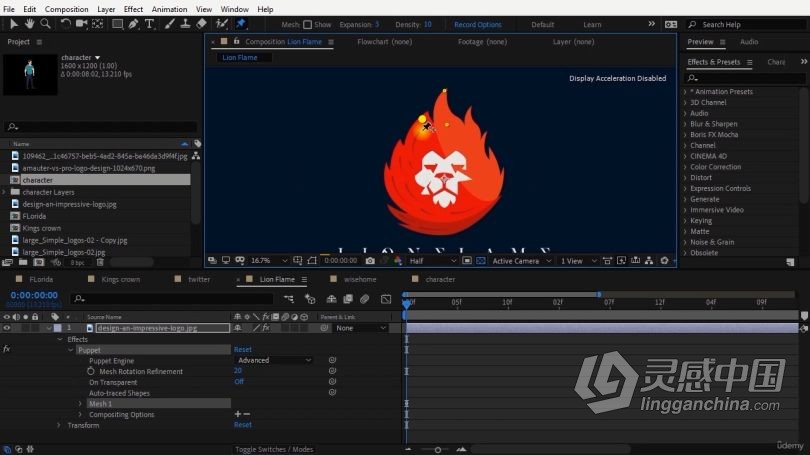Enable motion blur icon in timeline
This screenshot has width=810, height=455.
[365, 299]
